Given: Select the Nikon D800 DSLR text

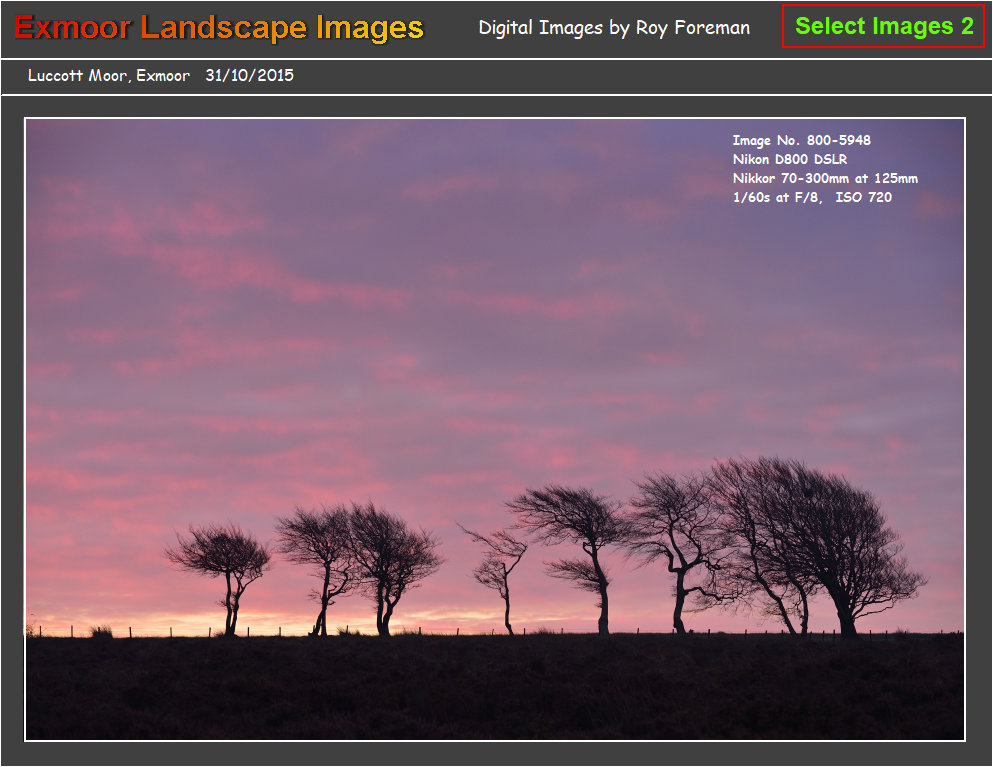Looking at the screenshot, I should [x=790, y=159].
